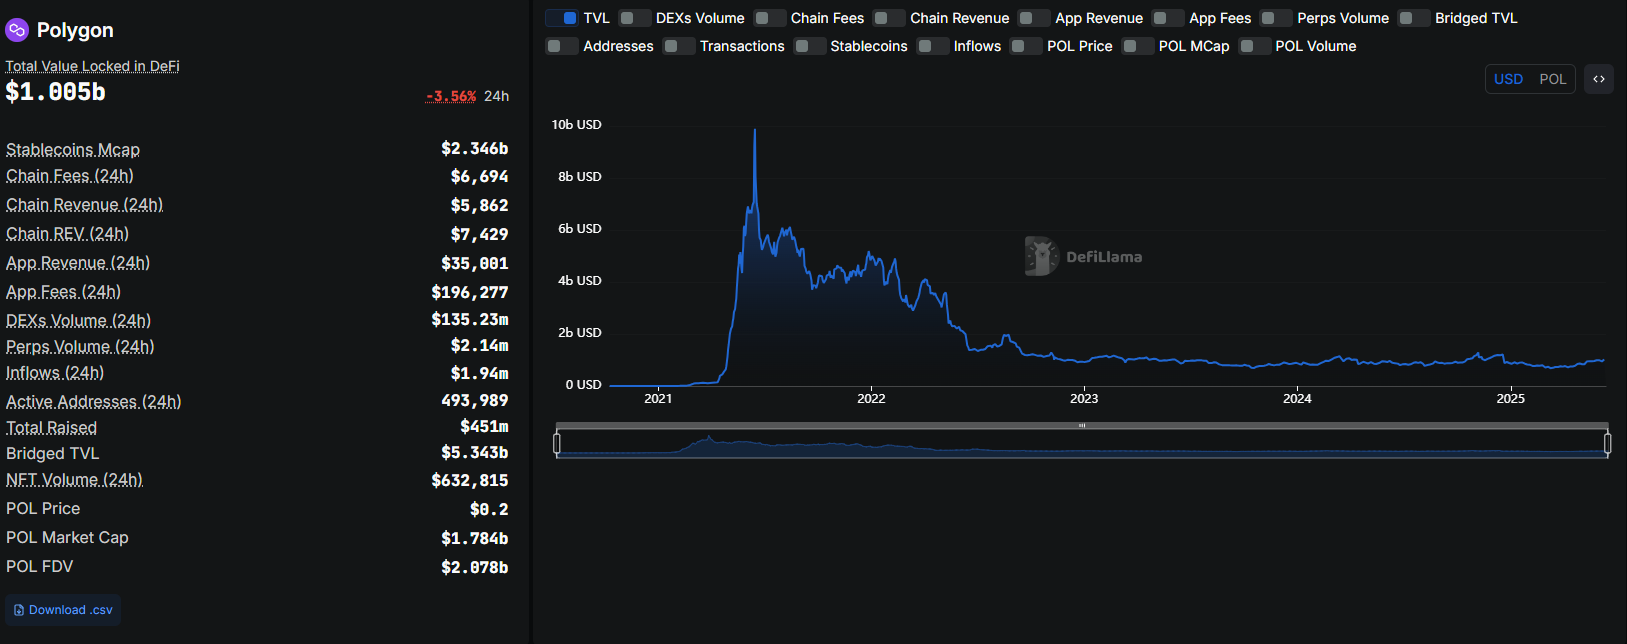The height and width of the screenshot is (644, 1627).
Task: Click the DEXs Volume (24h) label
Action: [78, 321]
